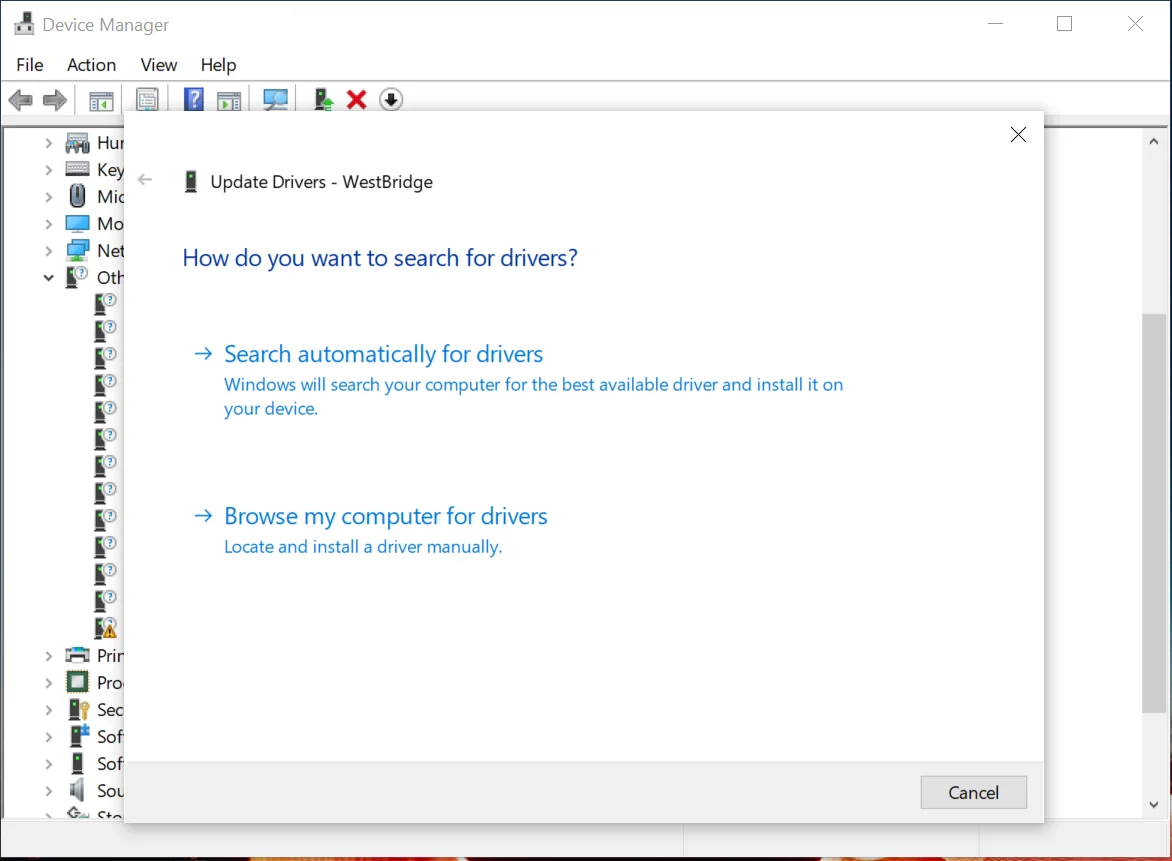Click the Update device driver icon
Viewport: 1172px width, 861px height.
(x=323, y=99)
